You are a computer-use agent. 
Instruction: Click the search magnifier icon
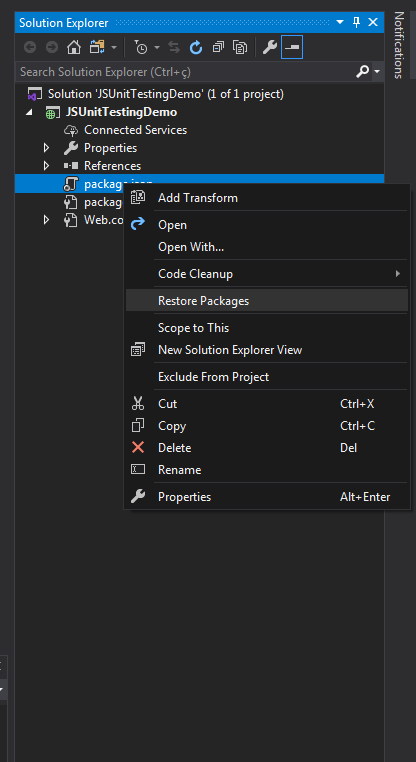pos(363,72)
